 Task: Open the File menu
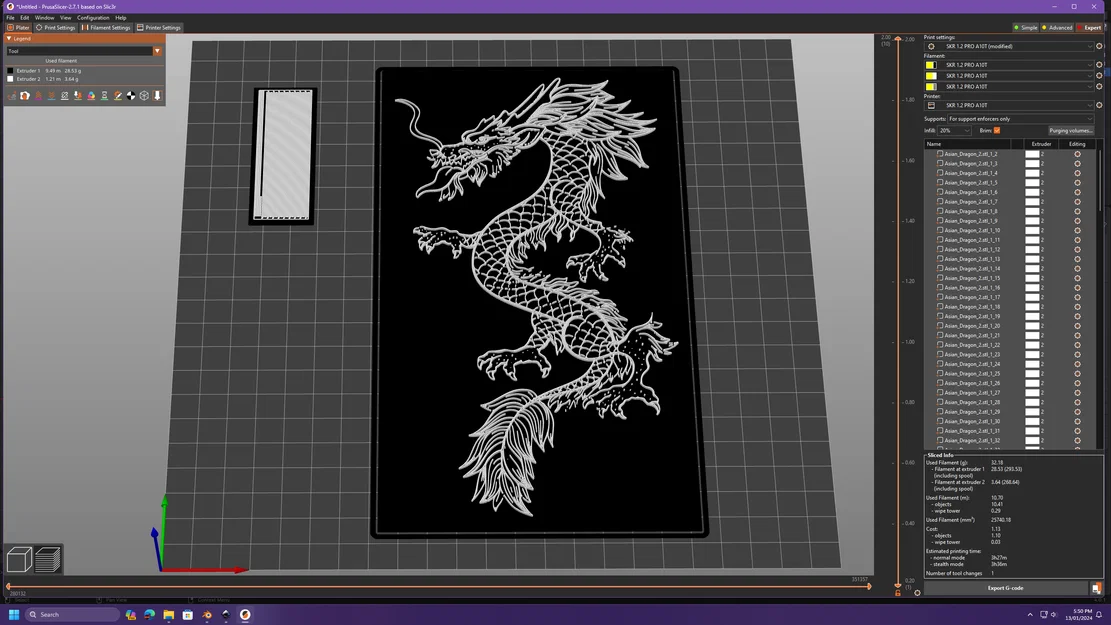[10, 18]
